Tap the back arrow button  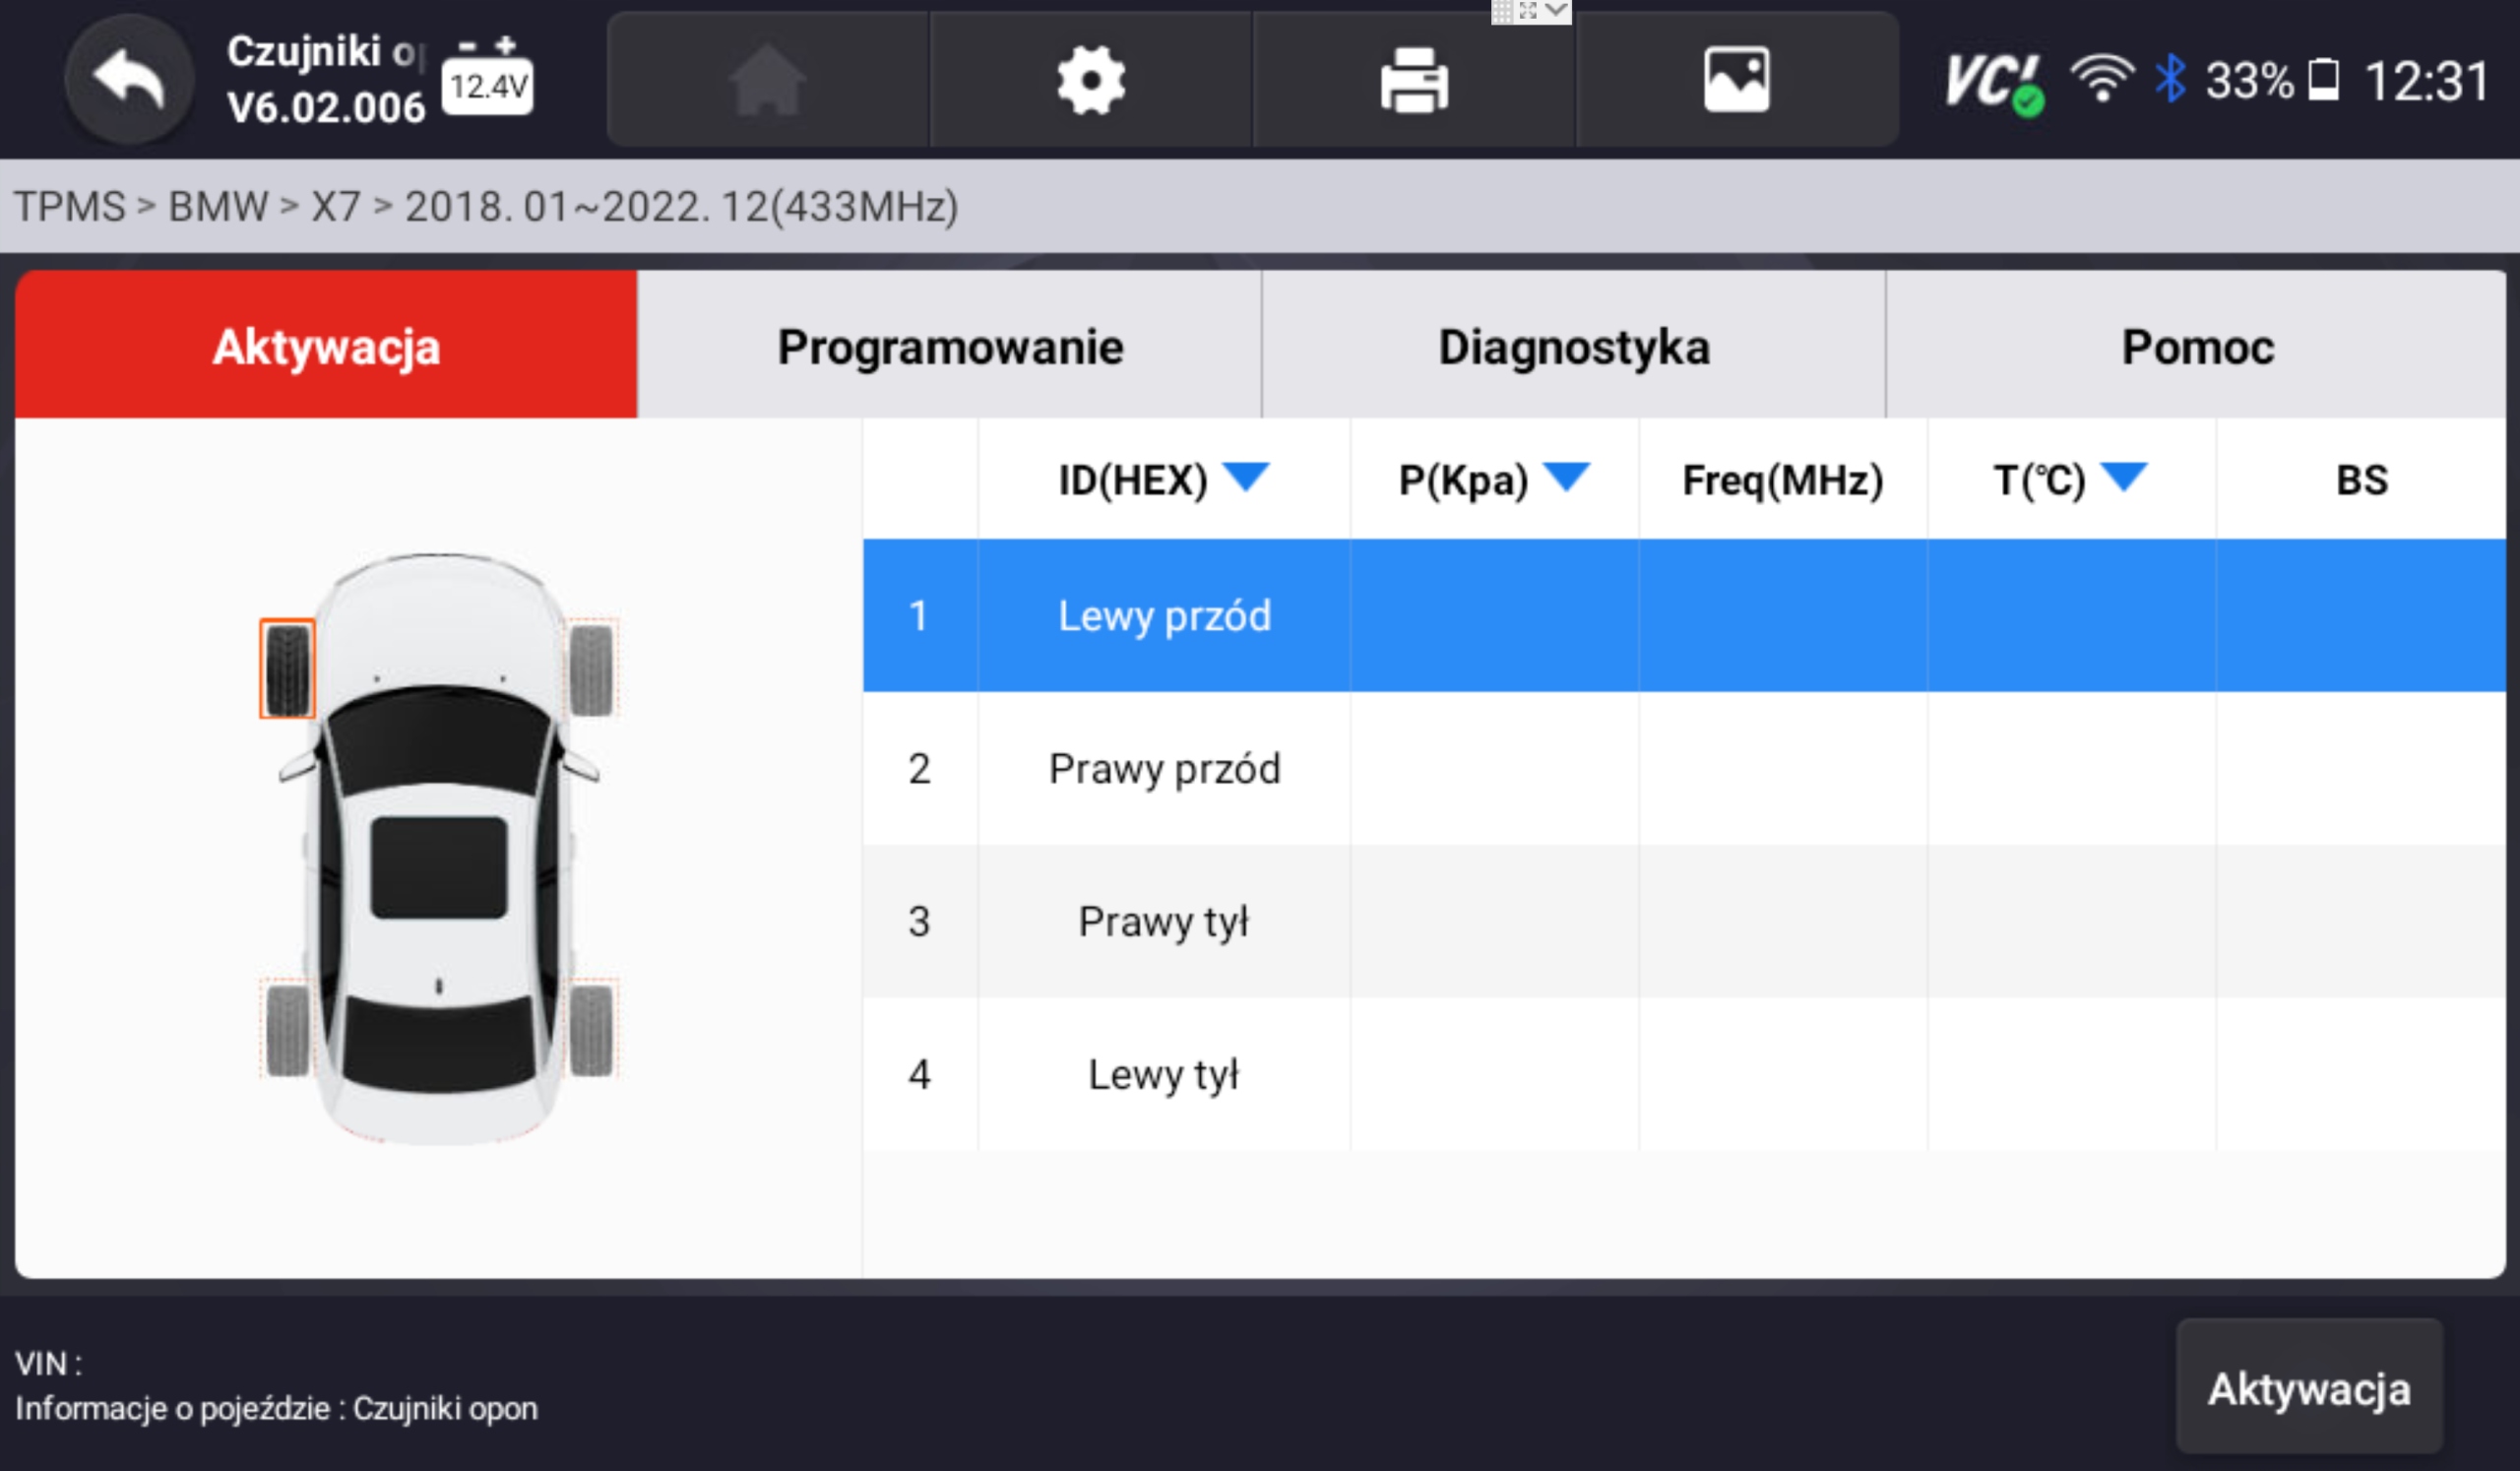point(128,80)
